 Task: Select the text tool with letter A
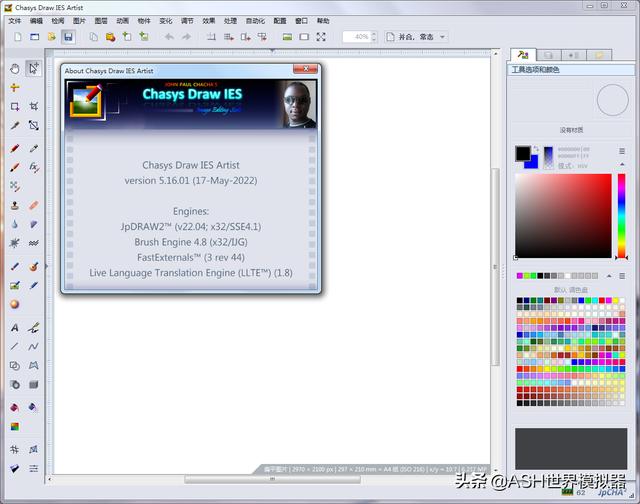click(x=15, y=328)
